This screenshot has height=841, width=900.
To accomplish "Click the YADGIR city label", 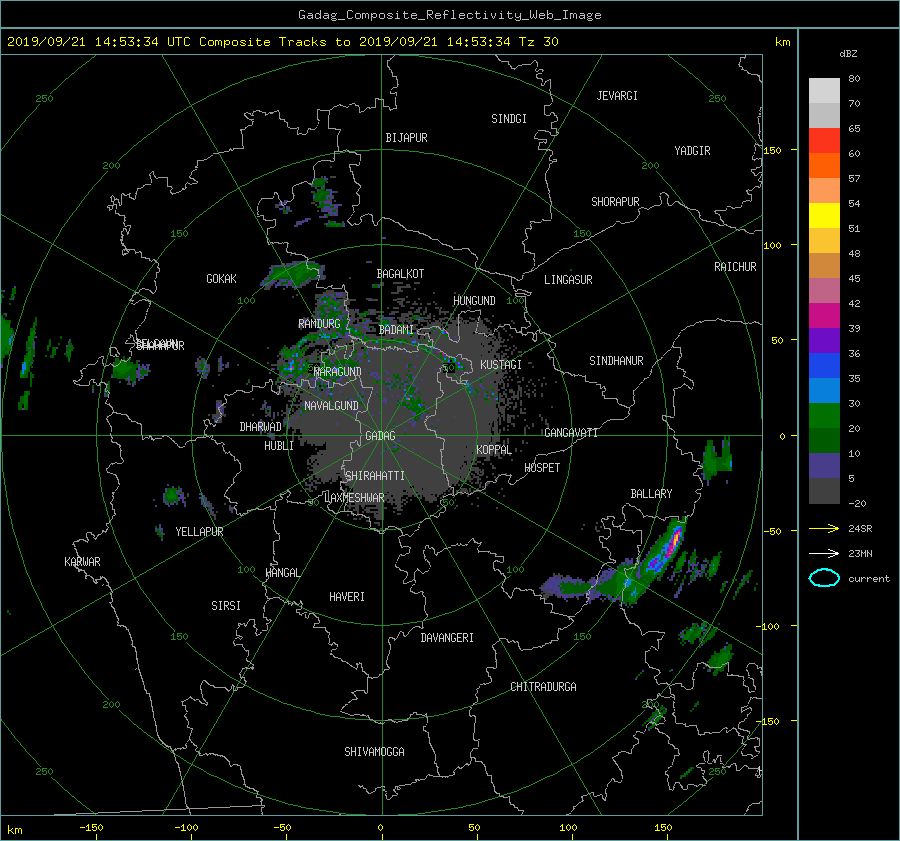I will (x=692, y=151).
